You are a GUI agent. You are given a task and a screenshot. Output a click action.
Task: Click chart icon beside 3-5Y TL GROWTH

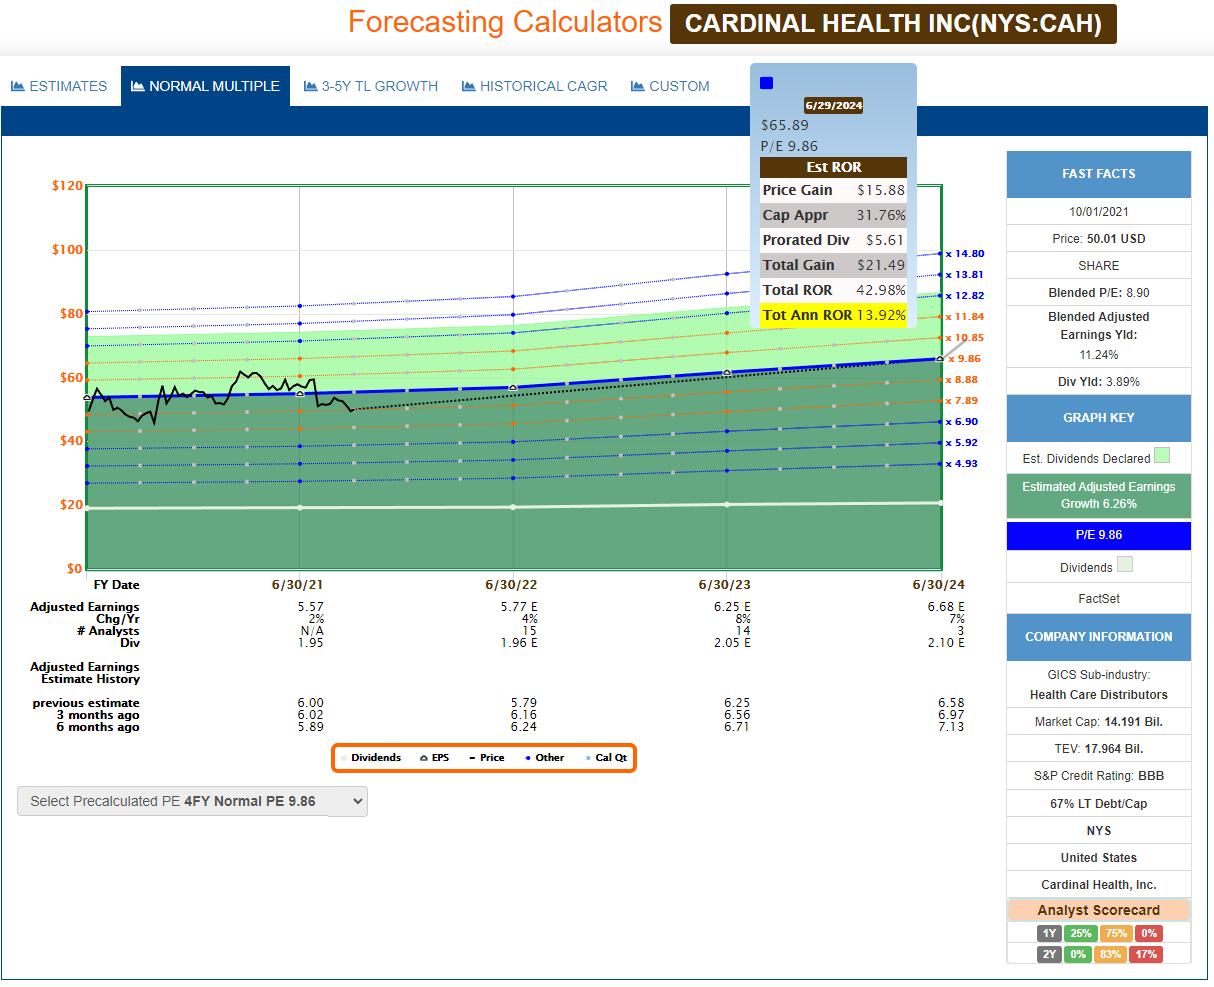tap(310, 87)
